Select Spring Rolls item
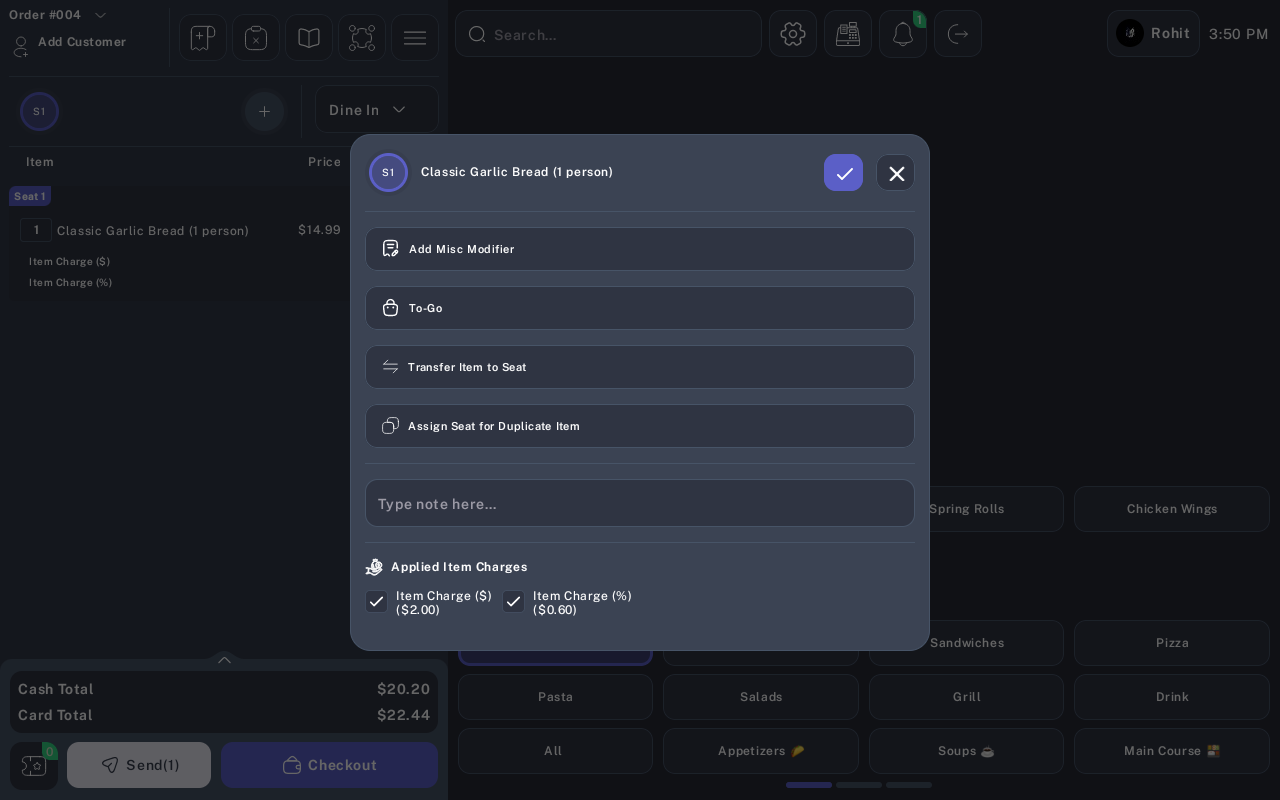The image size is (1280, 800). point(966,509)
